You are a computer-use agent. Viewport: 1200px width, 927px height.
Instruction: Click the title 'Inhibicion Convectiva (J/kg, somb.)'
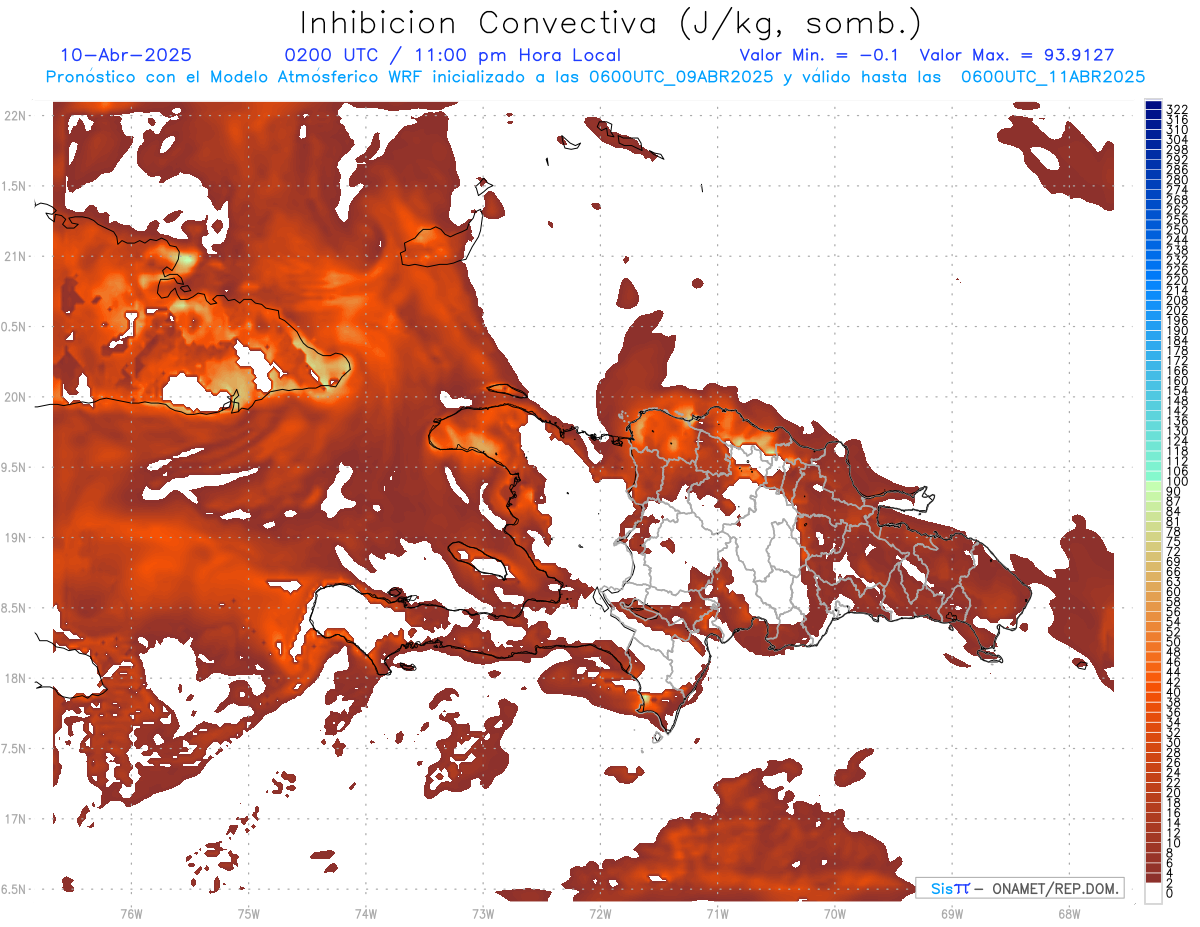click(x=611, y=22)
